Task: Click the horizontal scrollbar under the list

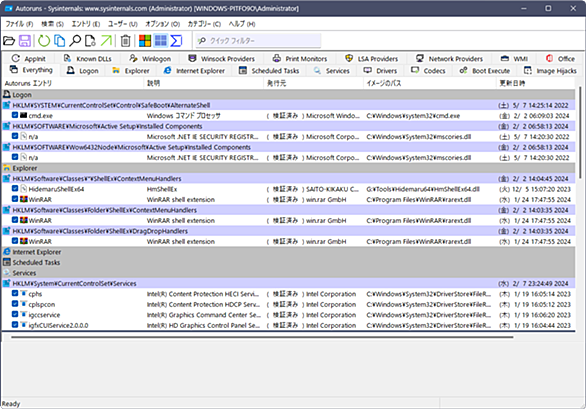Action: click(x=262, y=337)
